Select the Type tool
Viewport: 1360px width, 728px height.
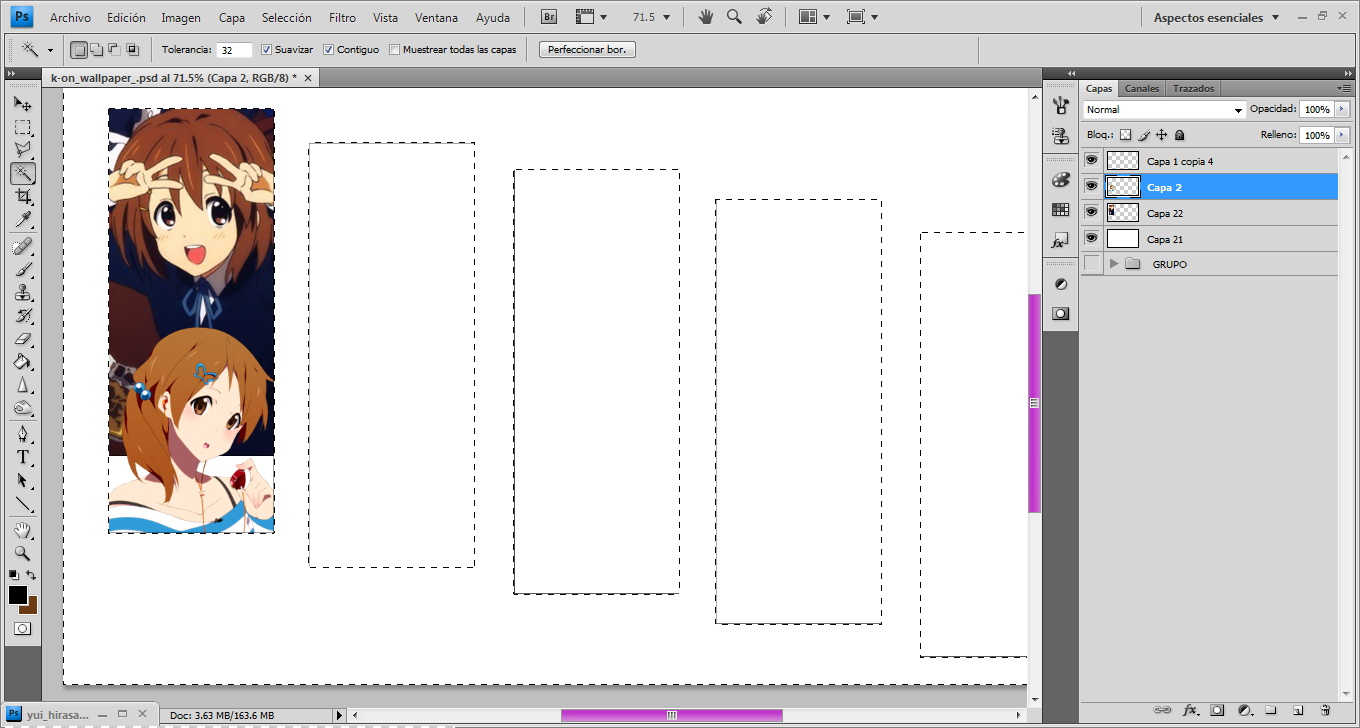[22, 457]
